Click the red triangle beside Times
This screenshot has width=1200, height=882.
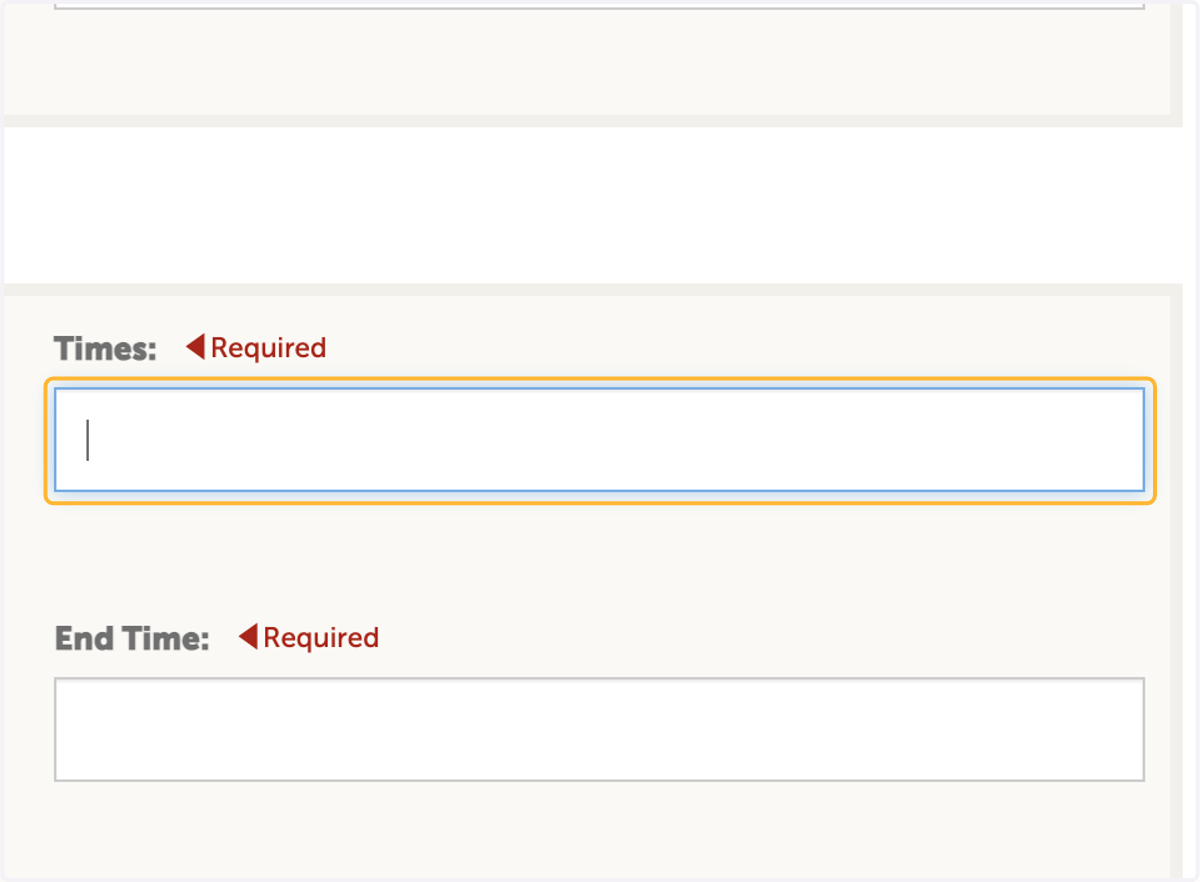(x=195, y=347)
